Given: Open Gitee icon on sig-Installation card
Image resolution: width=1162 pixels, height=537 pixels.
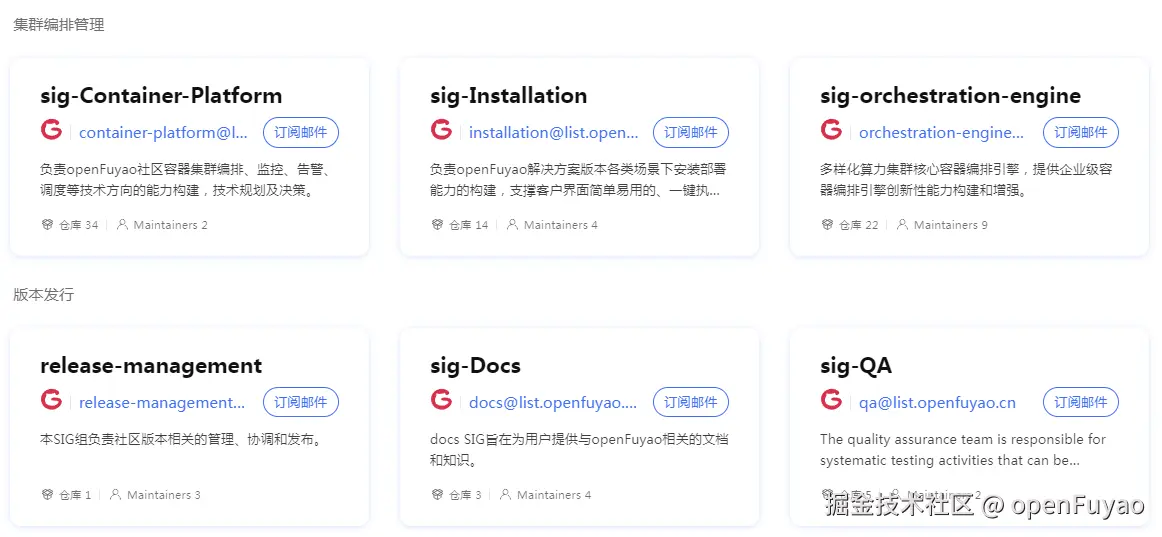Looking at the screenshot, I should click(x=441, y=130).
